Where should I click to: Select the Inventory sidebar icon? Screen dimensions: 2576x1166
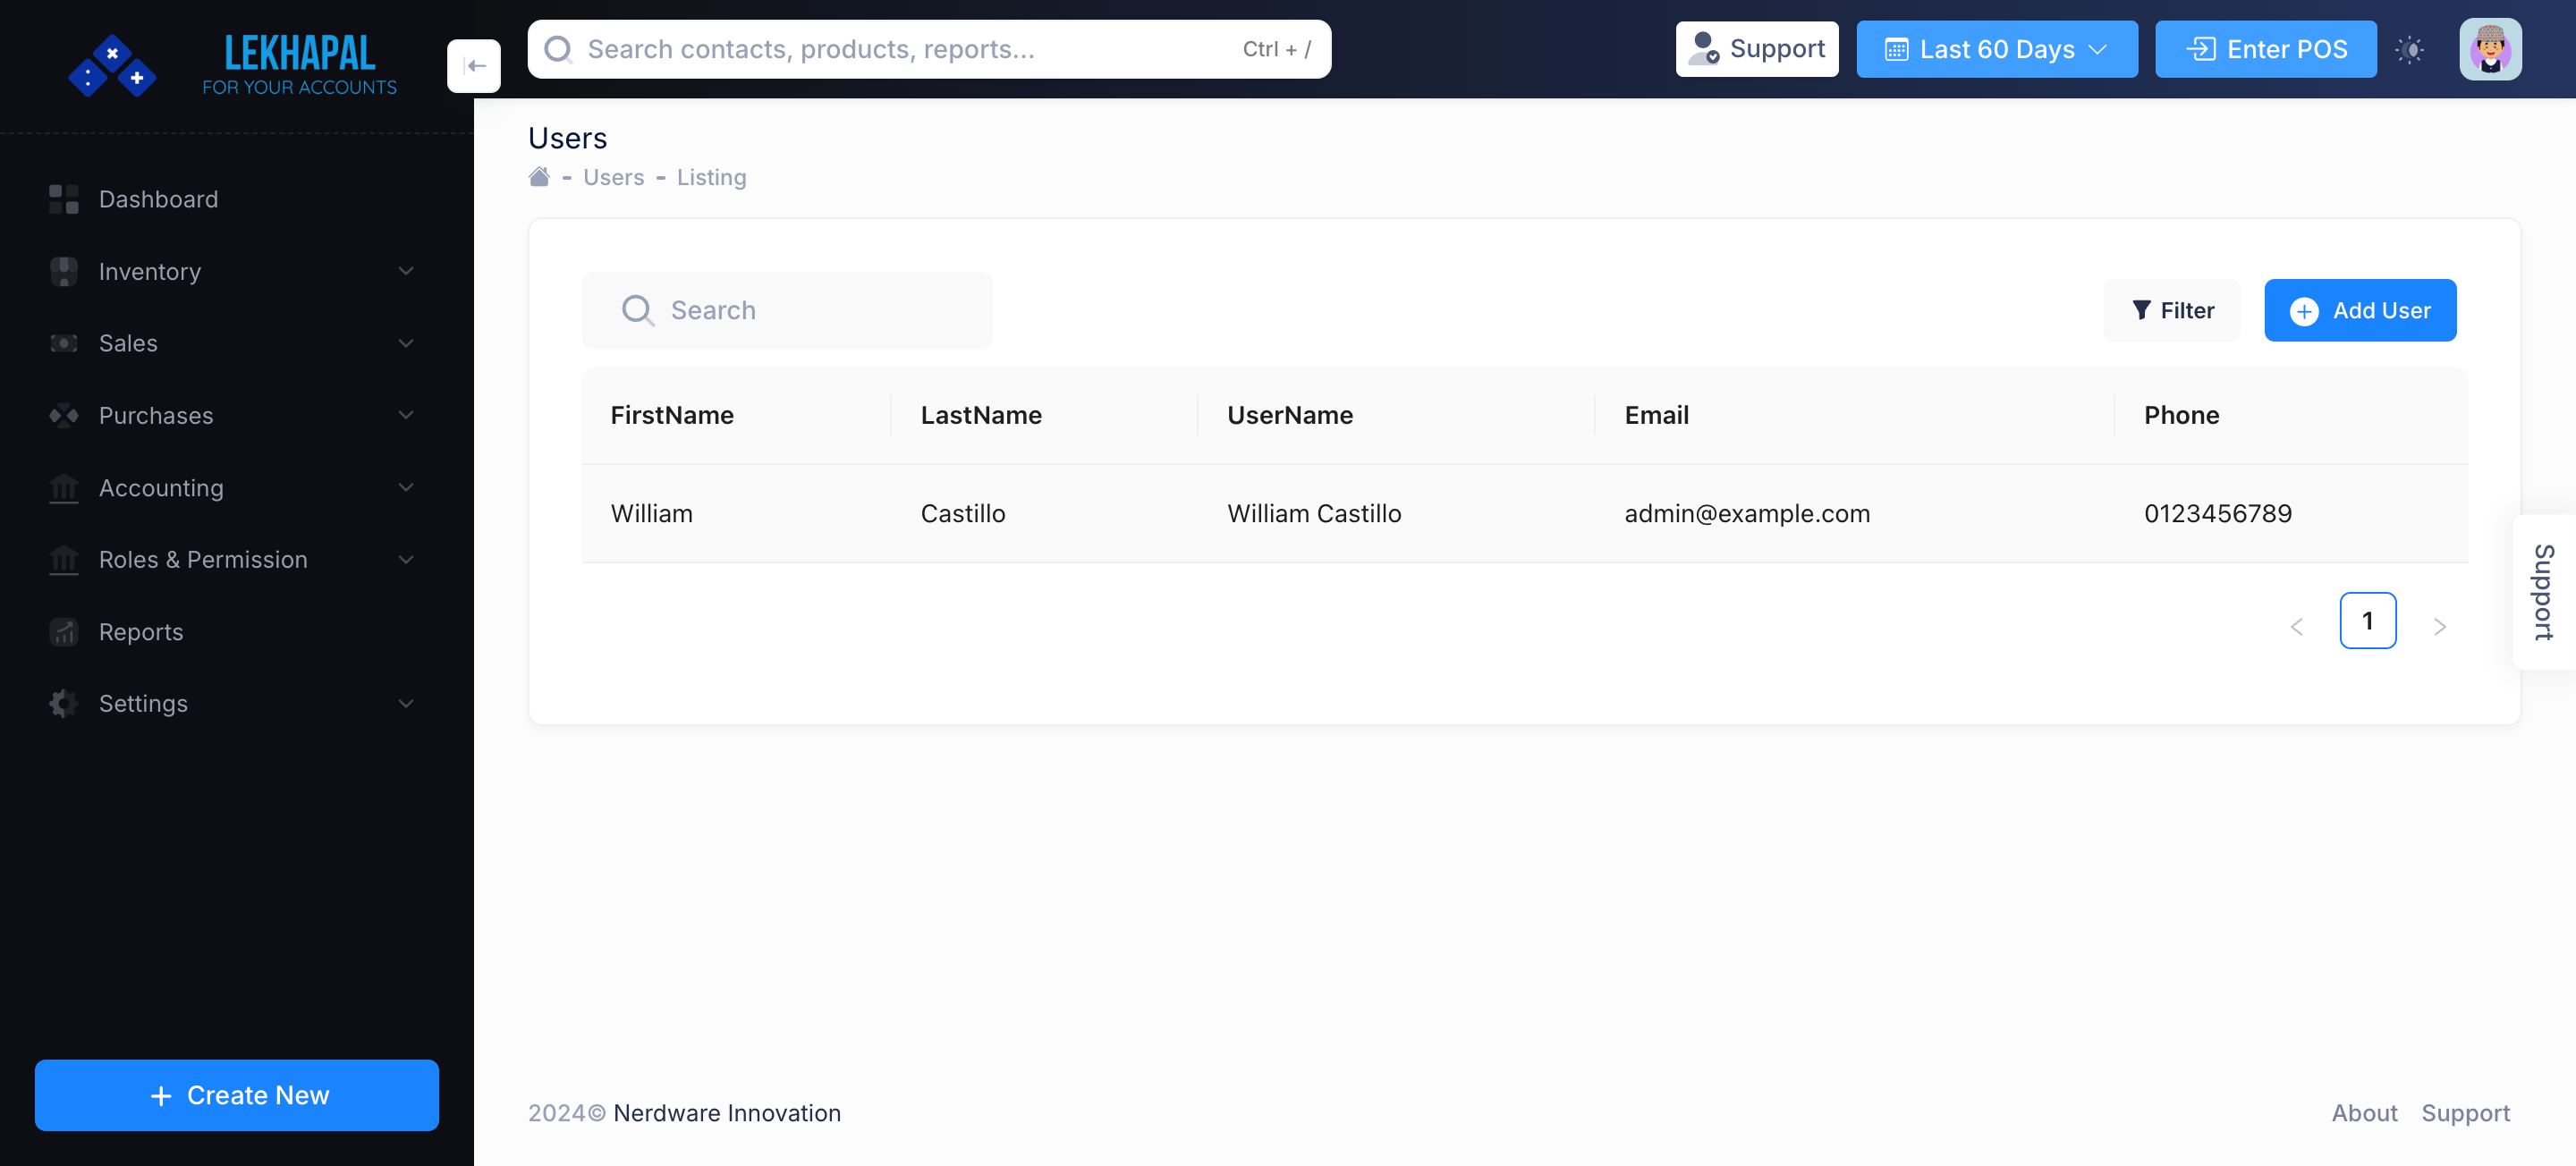click(x=63, y=271)
